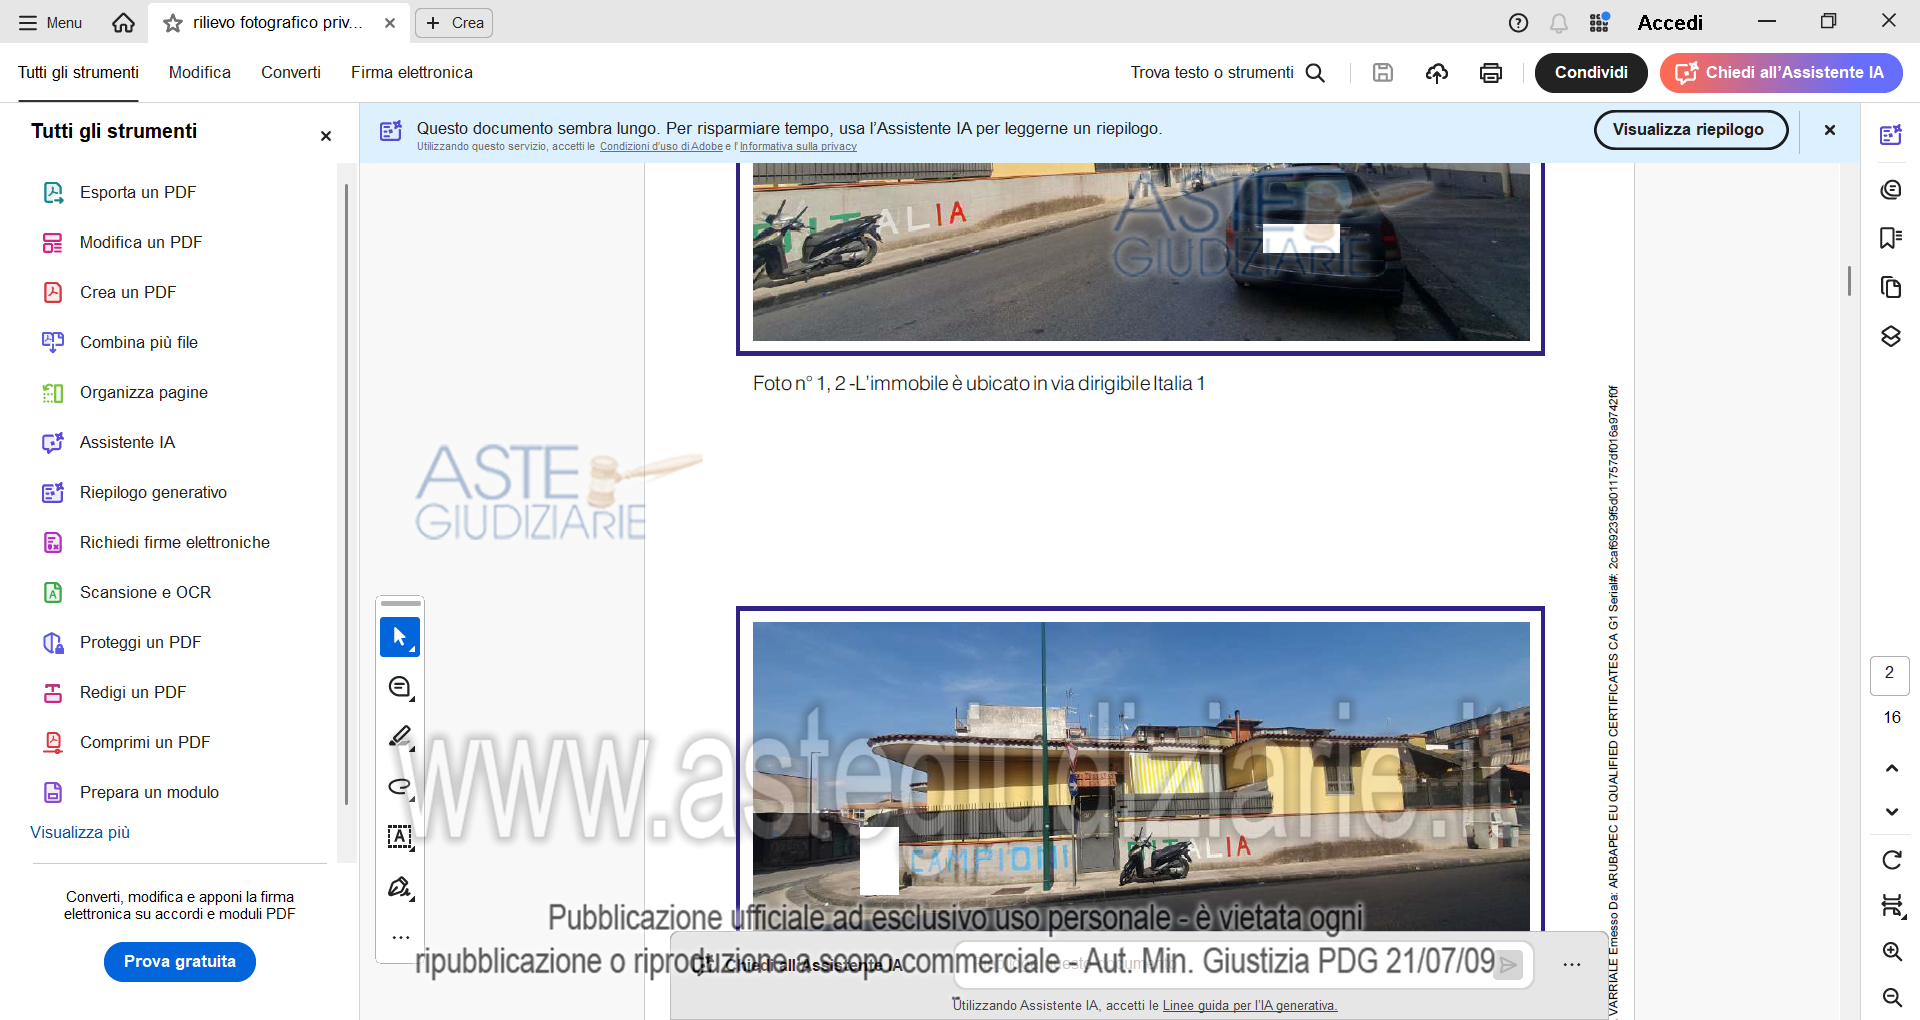Open the Assistente IA panel icon in right sidebar

[x=1890, y=133]
